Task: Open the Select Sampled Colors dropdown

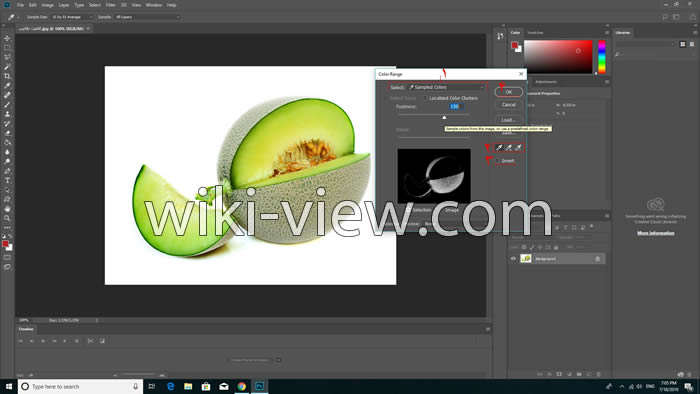Action: (x=446, y=87)
